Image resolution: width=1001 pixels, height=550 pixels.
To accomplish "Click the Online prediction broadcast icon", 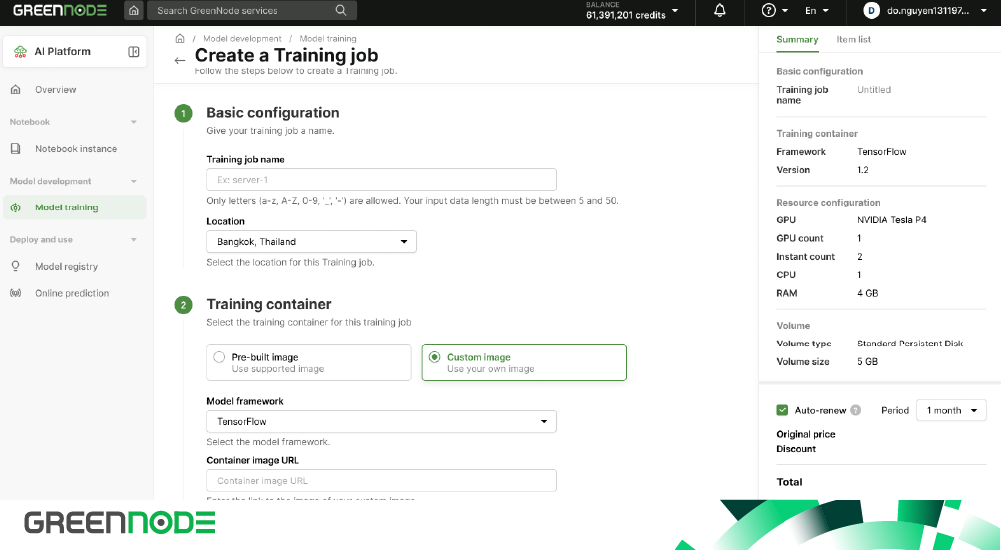I will coord(16,293).
